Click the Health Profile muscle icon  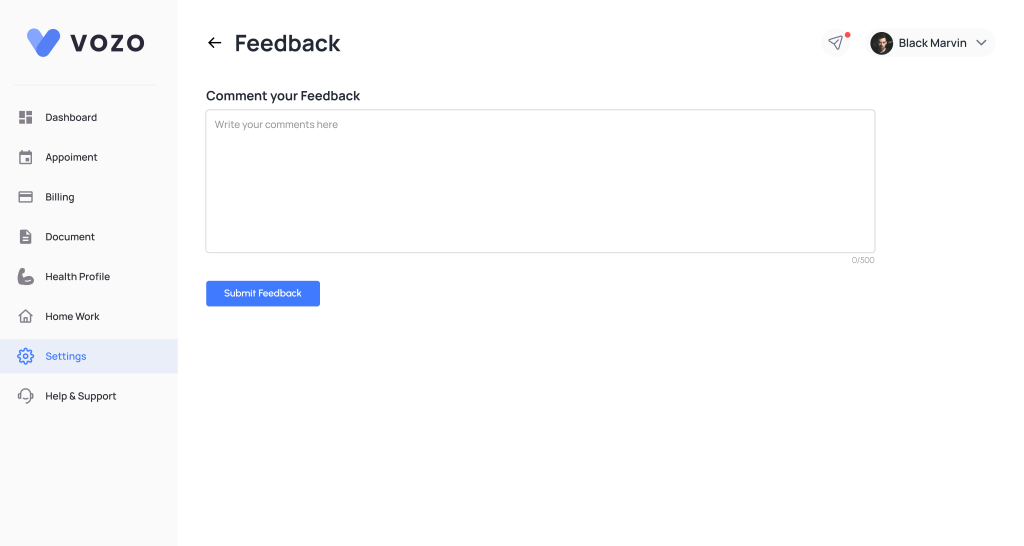(26, 277)
